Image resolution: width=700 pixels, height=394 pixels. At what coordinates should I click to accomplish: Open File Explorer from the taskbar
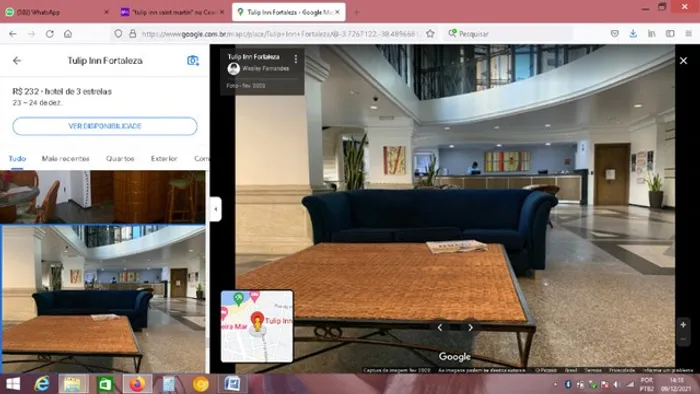click(x=73, y=384)
